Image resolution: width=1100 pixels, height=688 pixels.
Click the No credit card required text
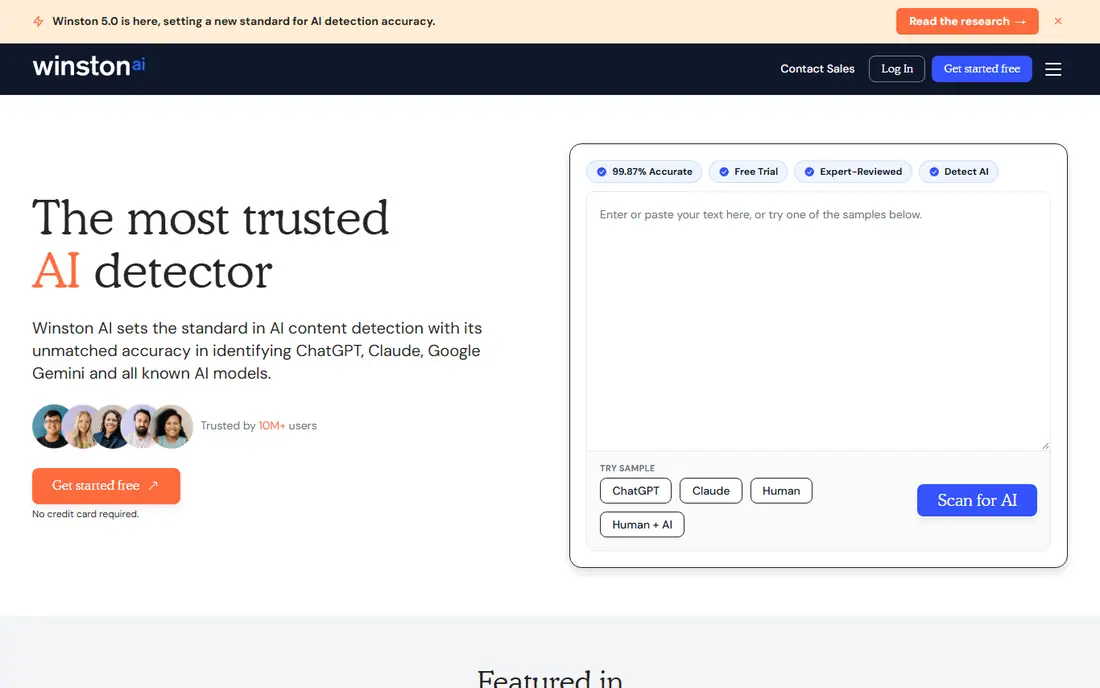[x=86, y=514]
